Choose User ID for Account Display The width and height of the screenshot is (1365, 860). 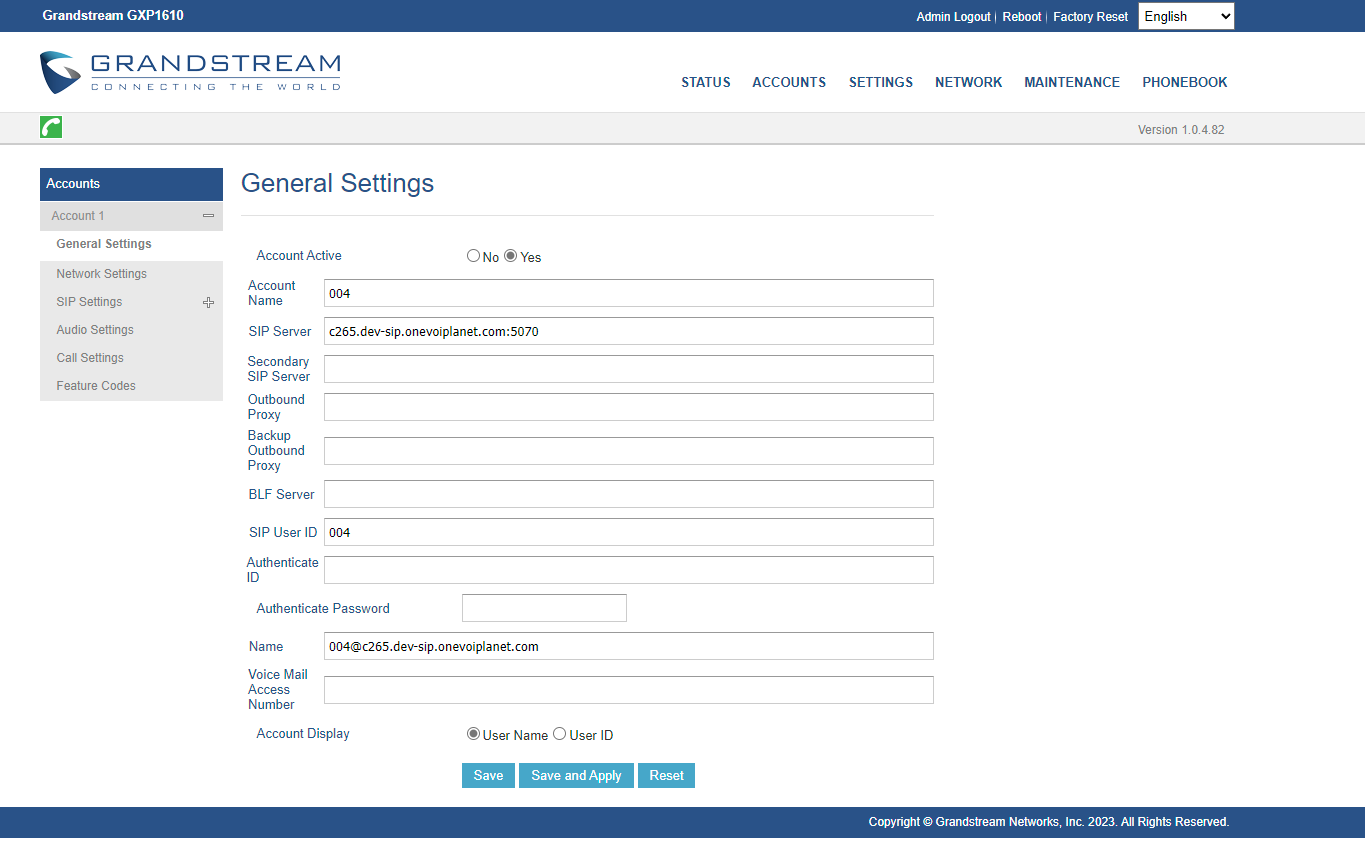point(559,734)
